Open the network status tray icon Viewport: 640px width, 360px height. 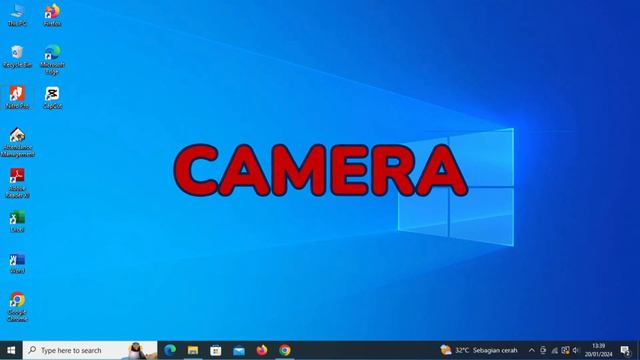point(554,350)
